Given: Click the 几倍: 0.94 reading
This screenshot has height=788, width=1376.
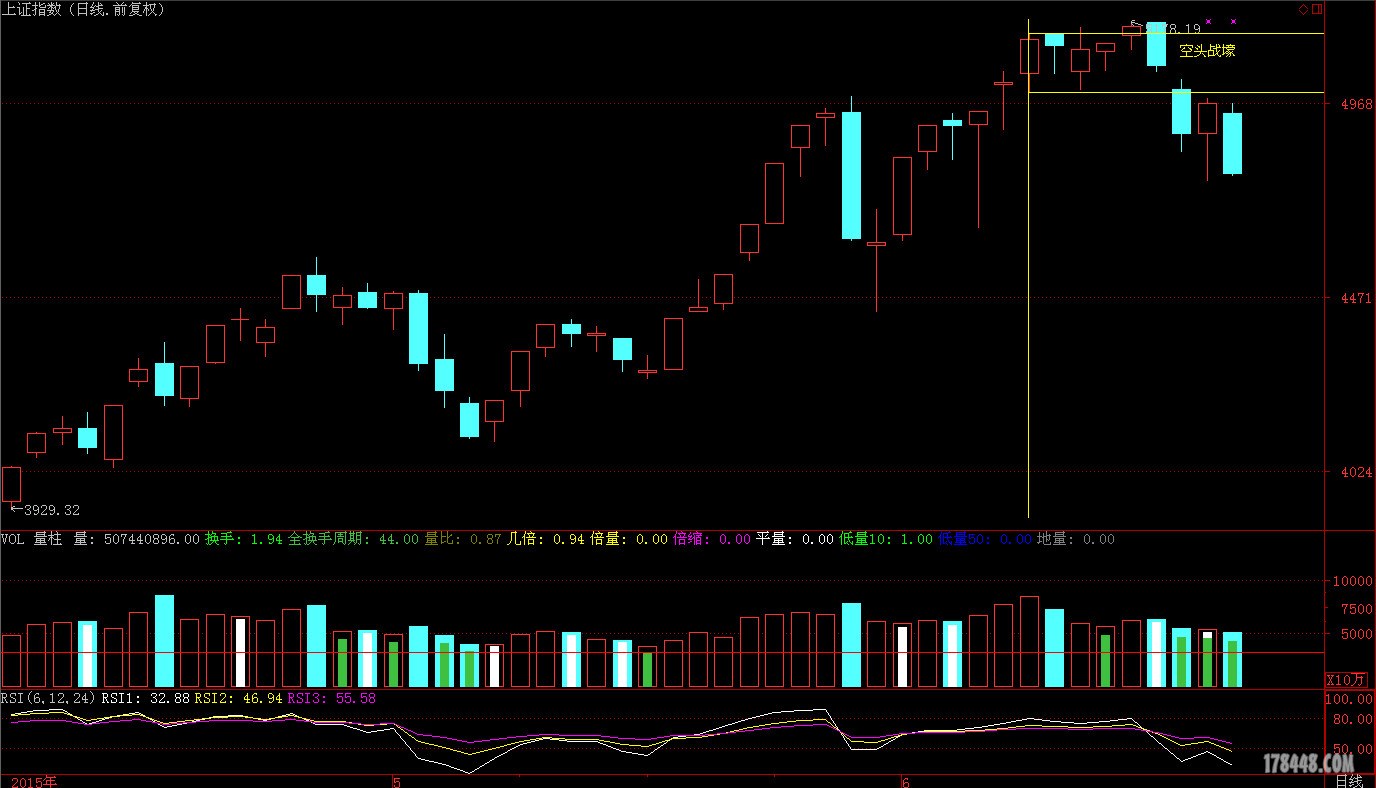Looking at the screenshot, I should (x=545, y=539).
